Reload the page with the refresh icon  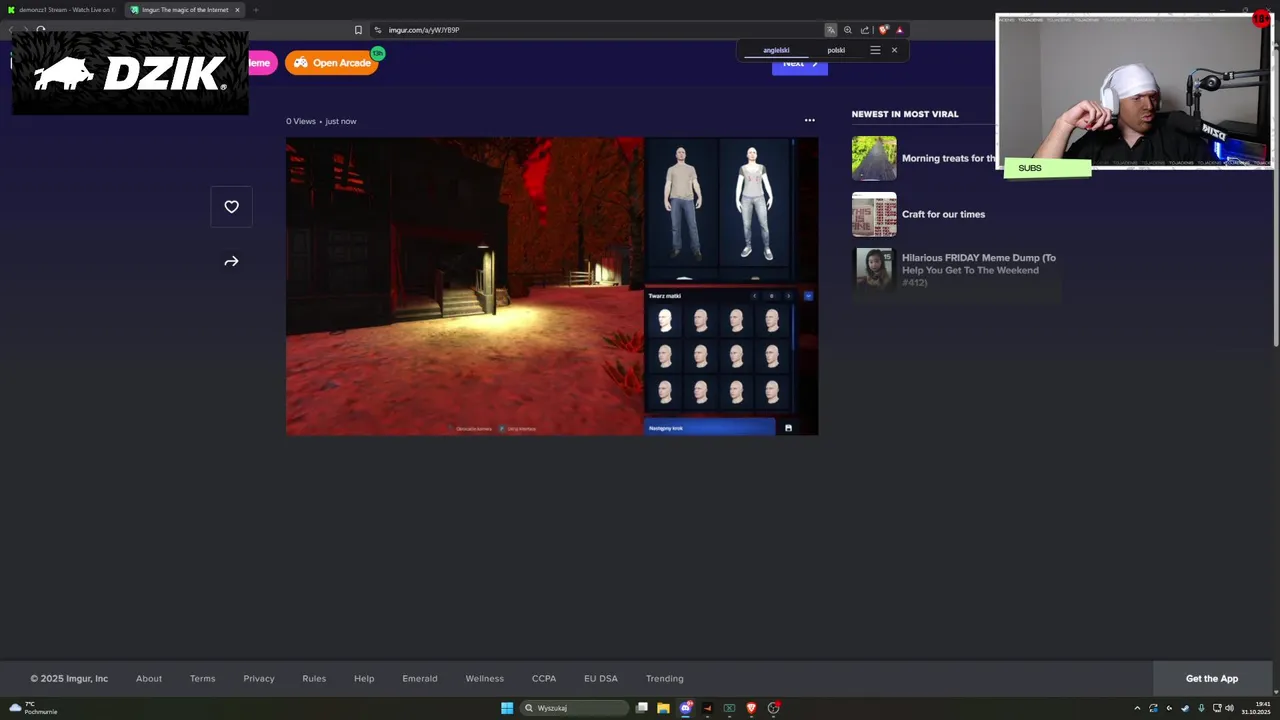[41, 30]
